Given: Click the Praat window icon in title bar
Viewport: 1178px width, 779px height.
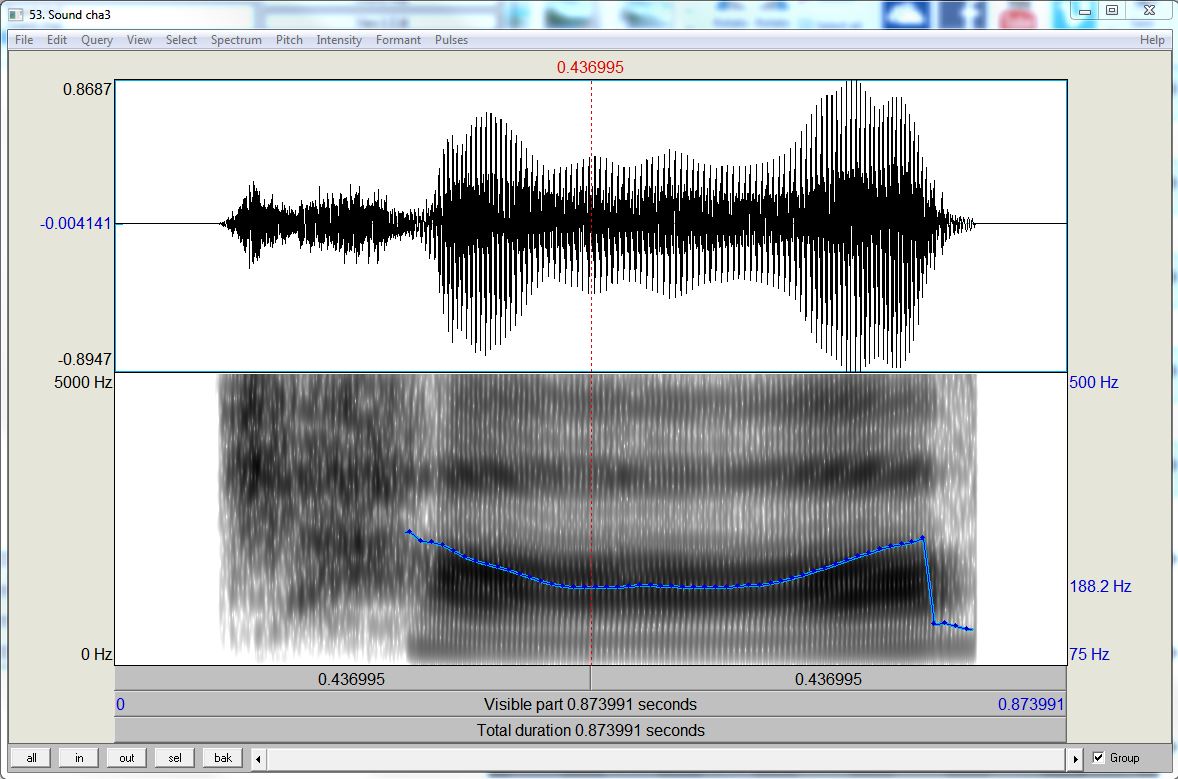Looking at the screenshot, I should click(16, 14).
